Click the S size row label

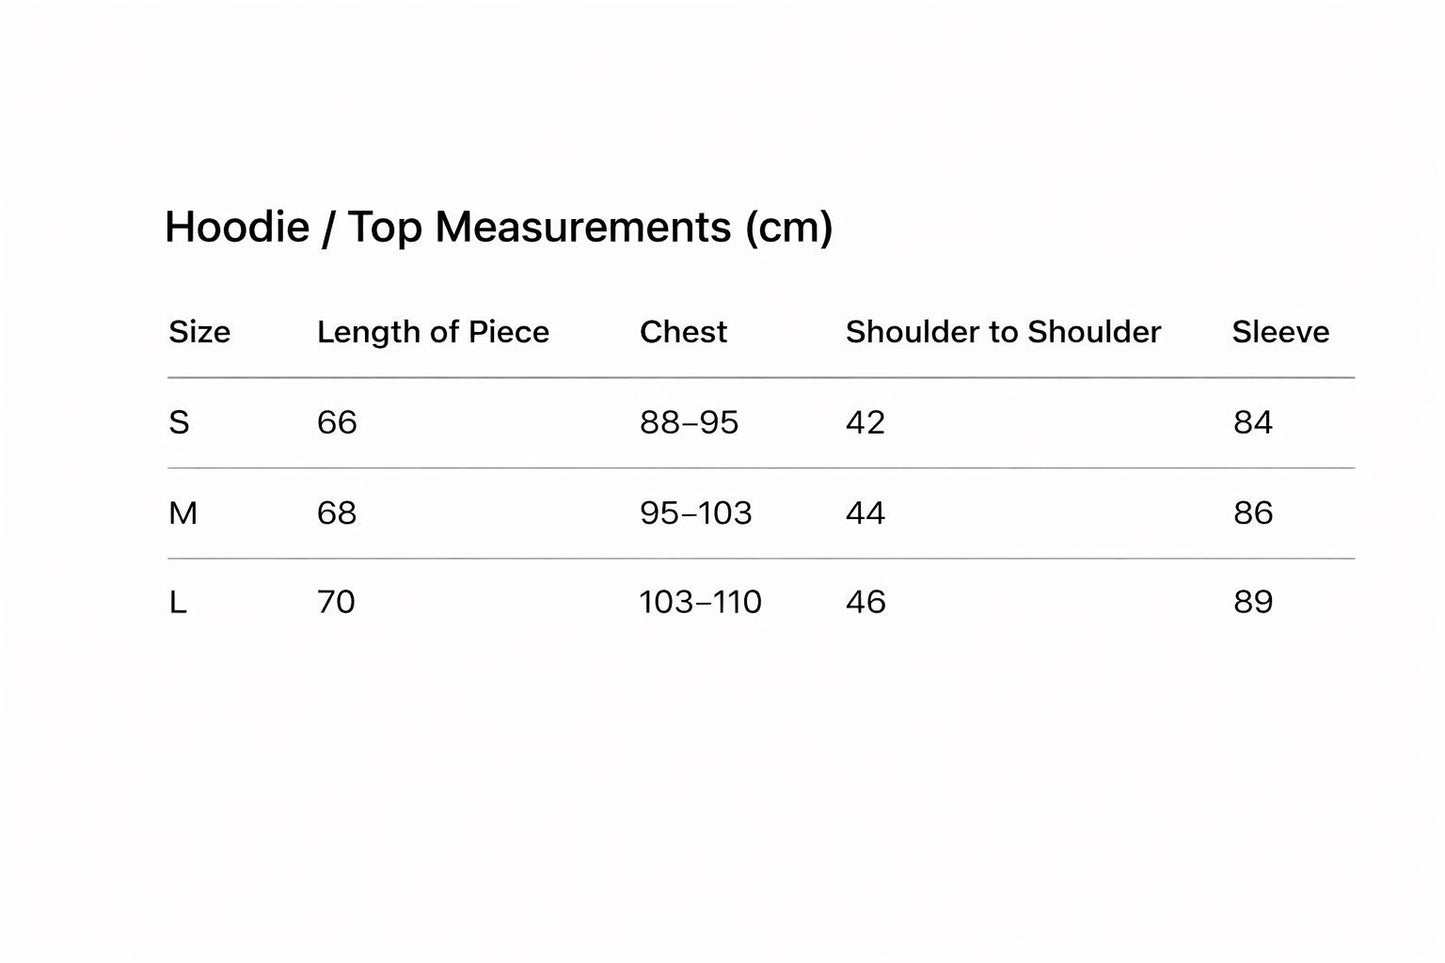[179, 423]
